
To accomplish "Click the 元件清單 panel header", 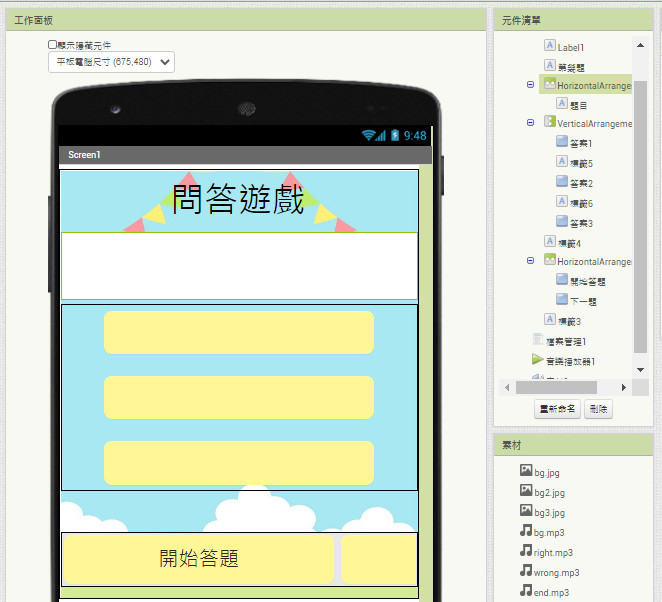I will click(x=573, y=20).
